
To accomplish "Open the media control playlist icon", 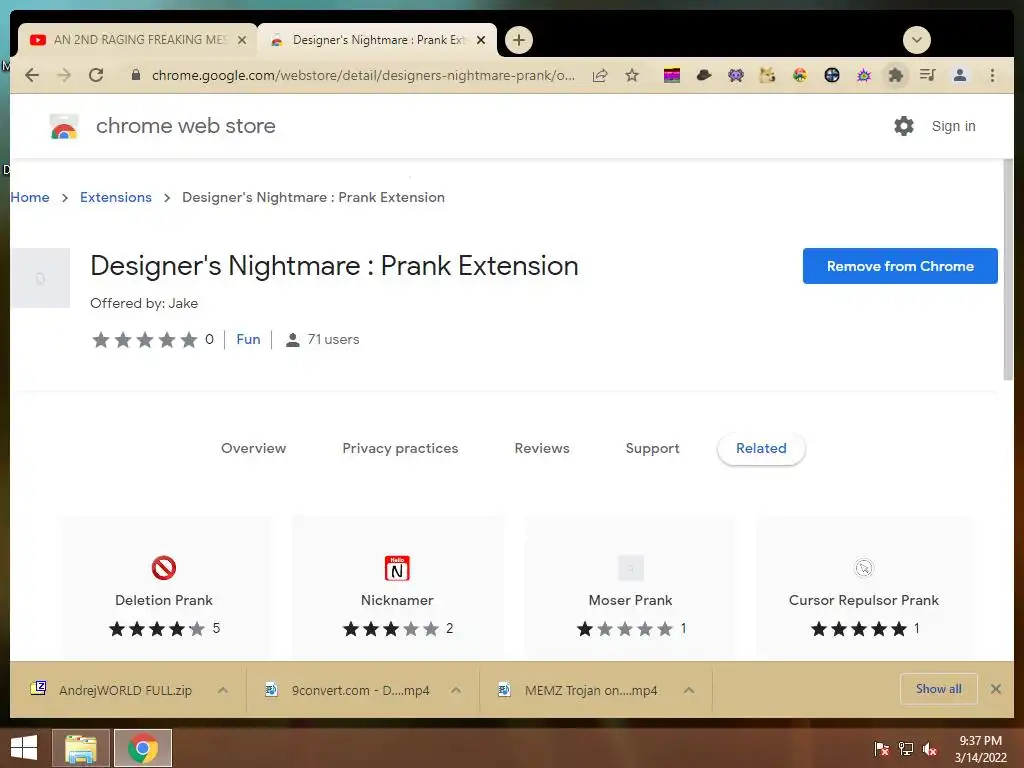I will (x=927, y=75).
